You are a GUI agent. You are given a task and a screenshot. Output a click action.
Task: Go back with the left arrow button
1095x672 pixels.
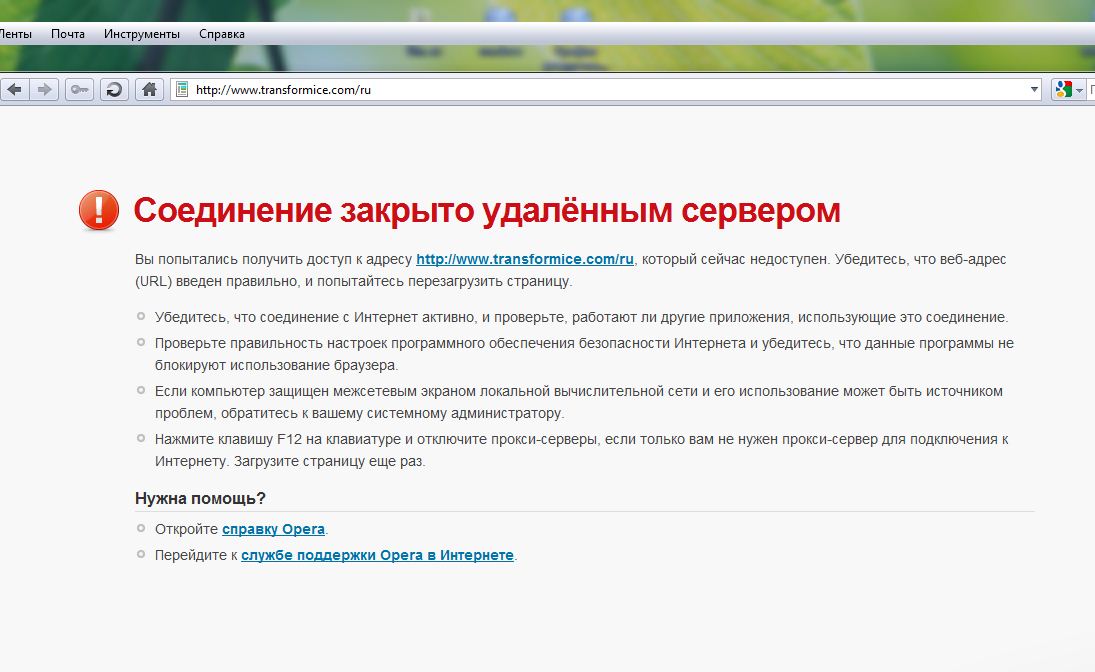coord(15,89)
